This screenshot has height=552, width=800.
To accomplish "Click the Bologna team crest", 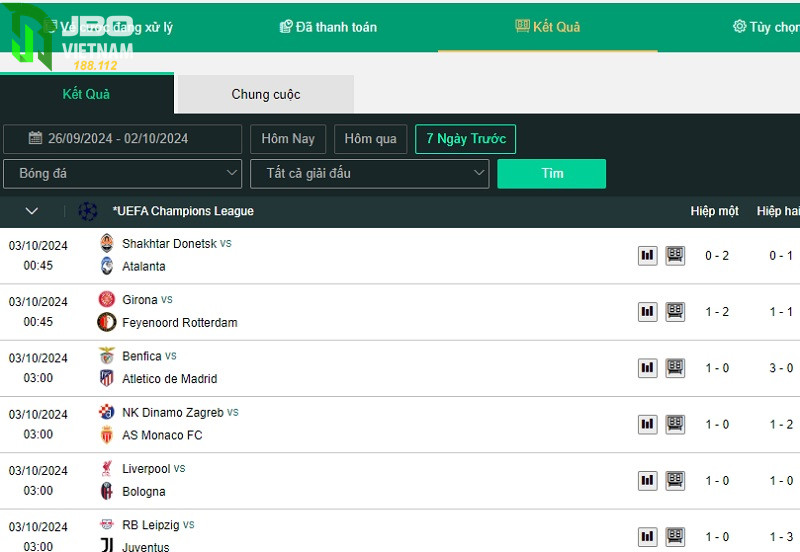I will (x=107, y=491).
